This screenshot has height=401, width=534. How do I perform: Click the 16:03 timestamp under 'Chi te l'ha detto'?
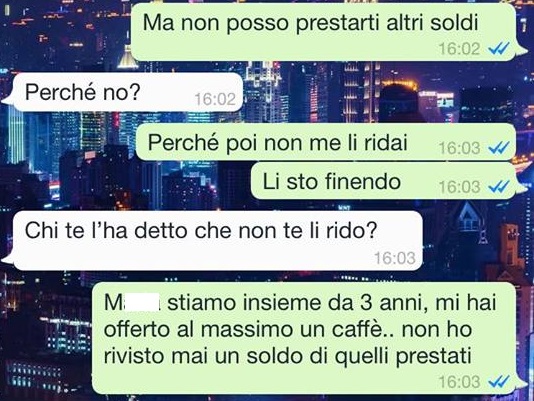tap(395, 258)
